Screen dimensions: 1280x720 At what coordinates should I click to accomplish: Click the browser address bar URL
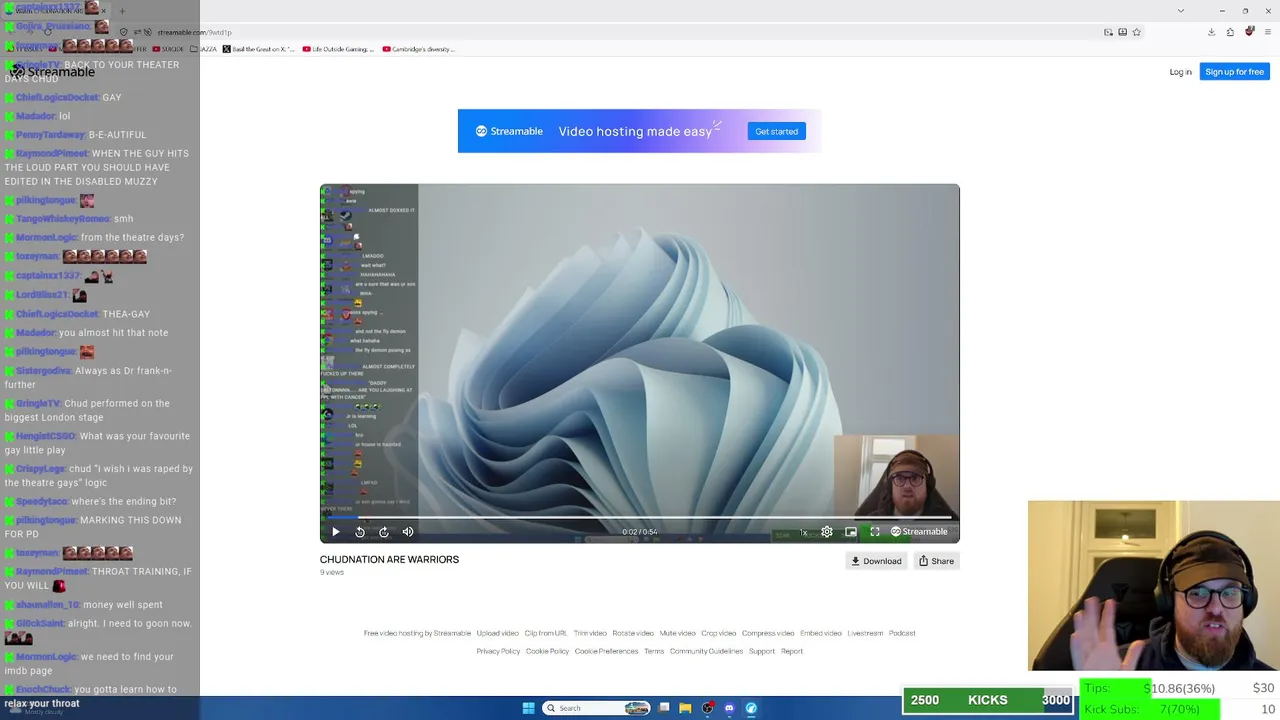coord(194,32)
